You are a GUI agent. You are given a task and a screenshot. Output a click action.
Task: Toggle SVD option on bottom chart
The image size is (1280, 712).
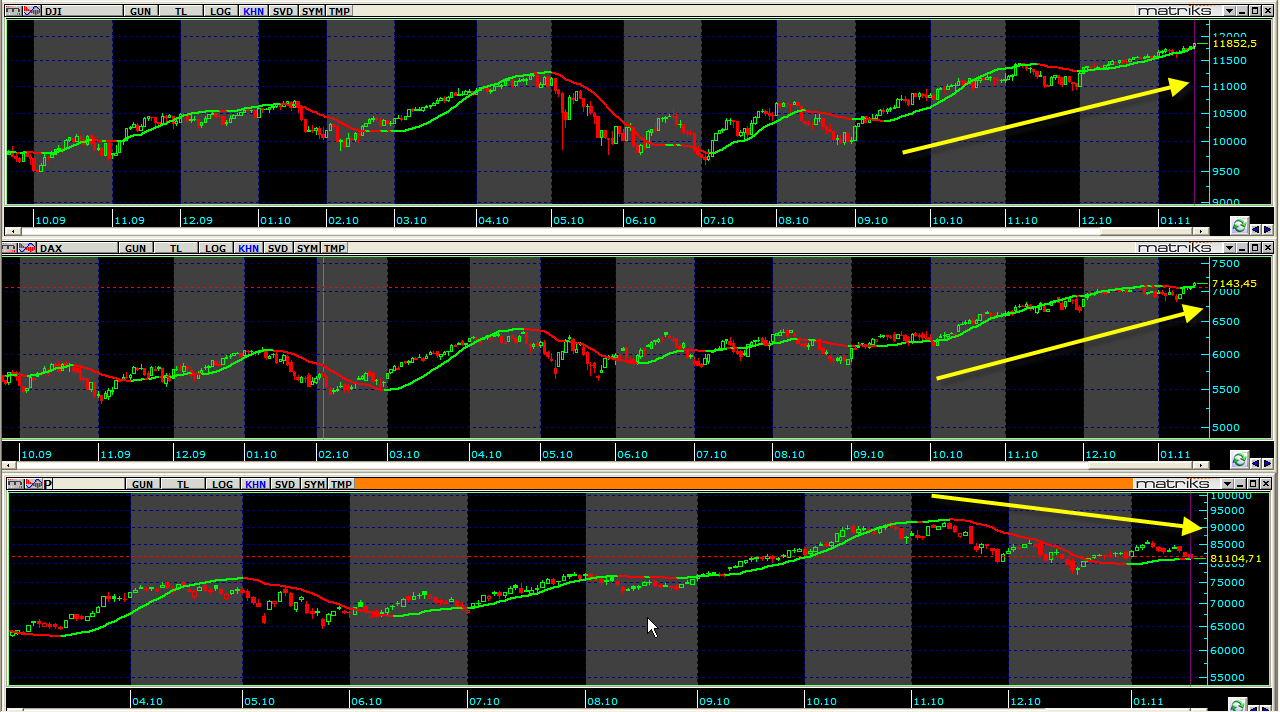click(285, 484)
